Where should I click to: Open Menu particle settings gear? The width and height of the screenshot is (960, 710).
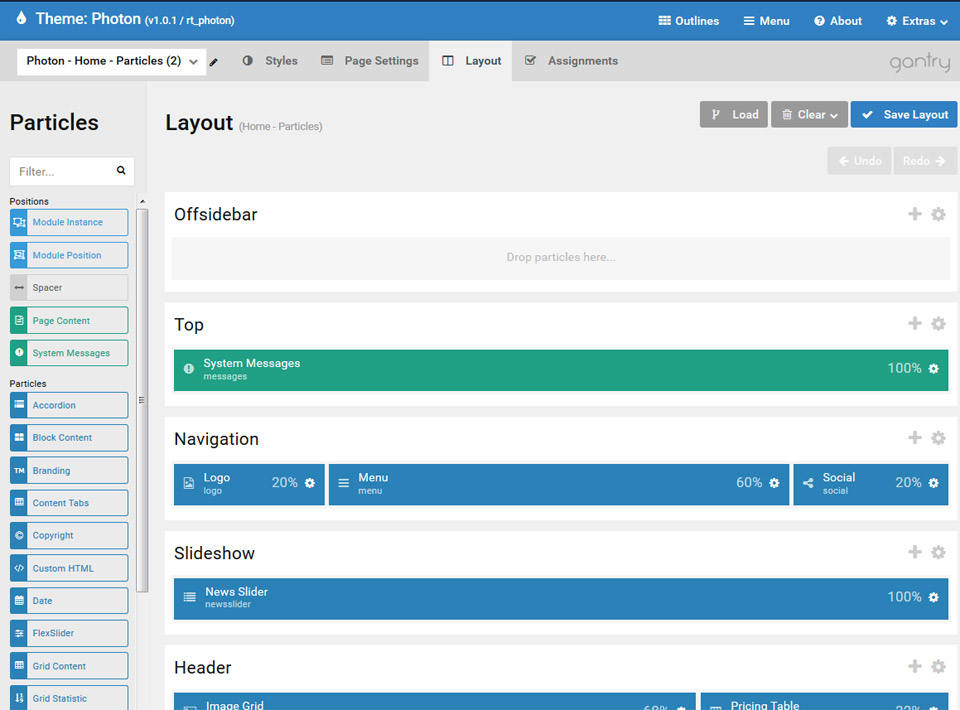pos(774,483)
